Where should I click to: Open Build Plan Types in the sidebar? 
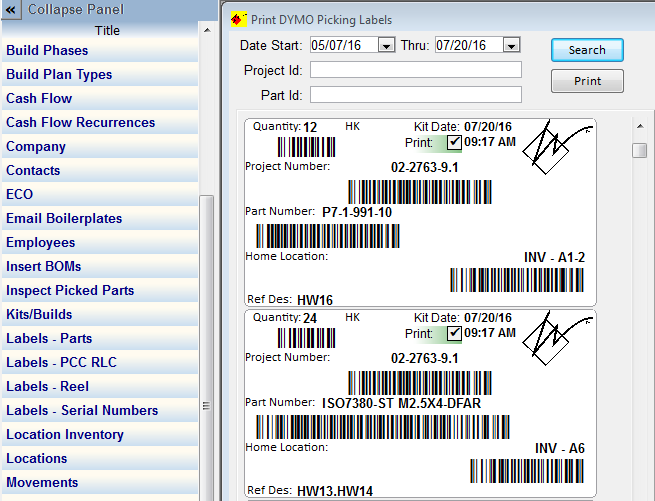click(100, 74)
